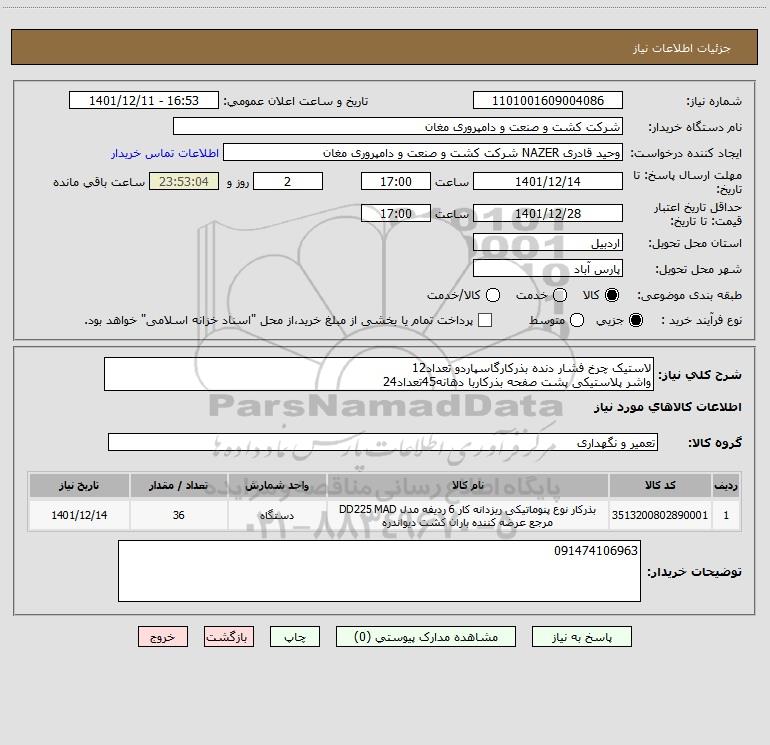Click the need number field 1101001609004086
This screenshot has height=745, width=770.
(x=548, y=101)
